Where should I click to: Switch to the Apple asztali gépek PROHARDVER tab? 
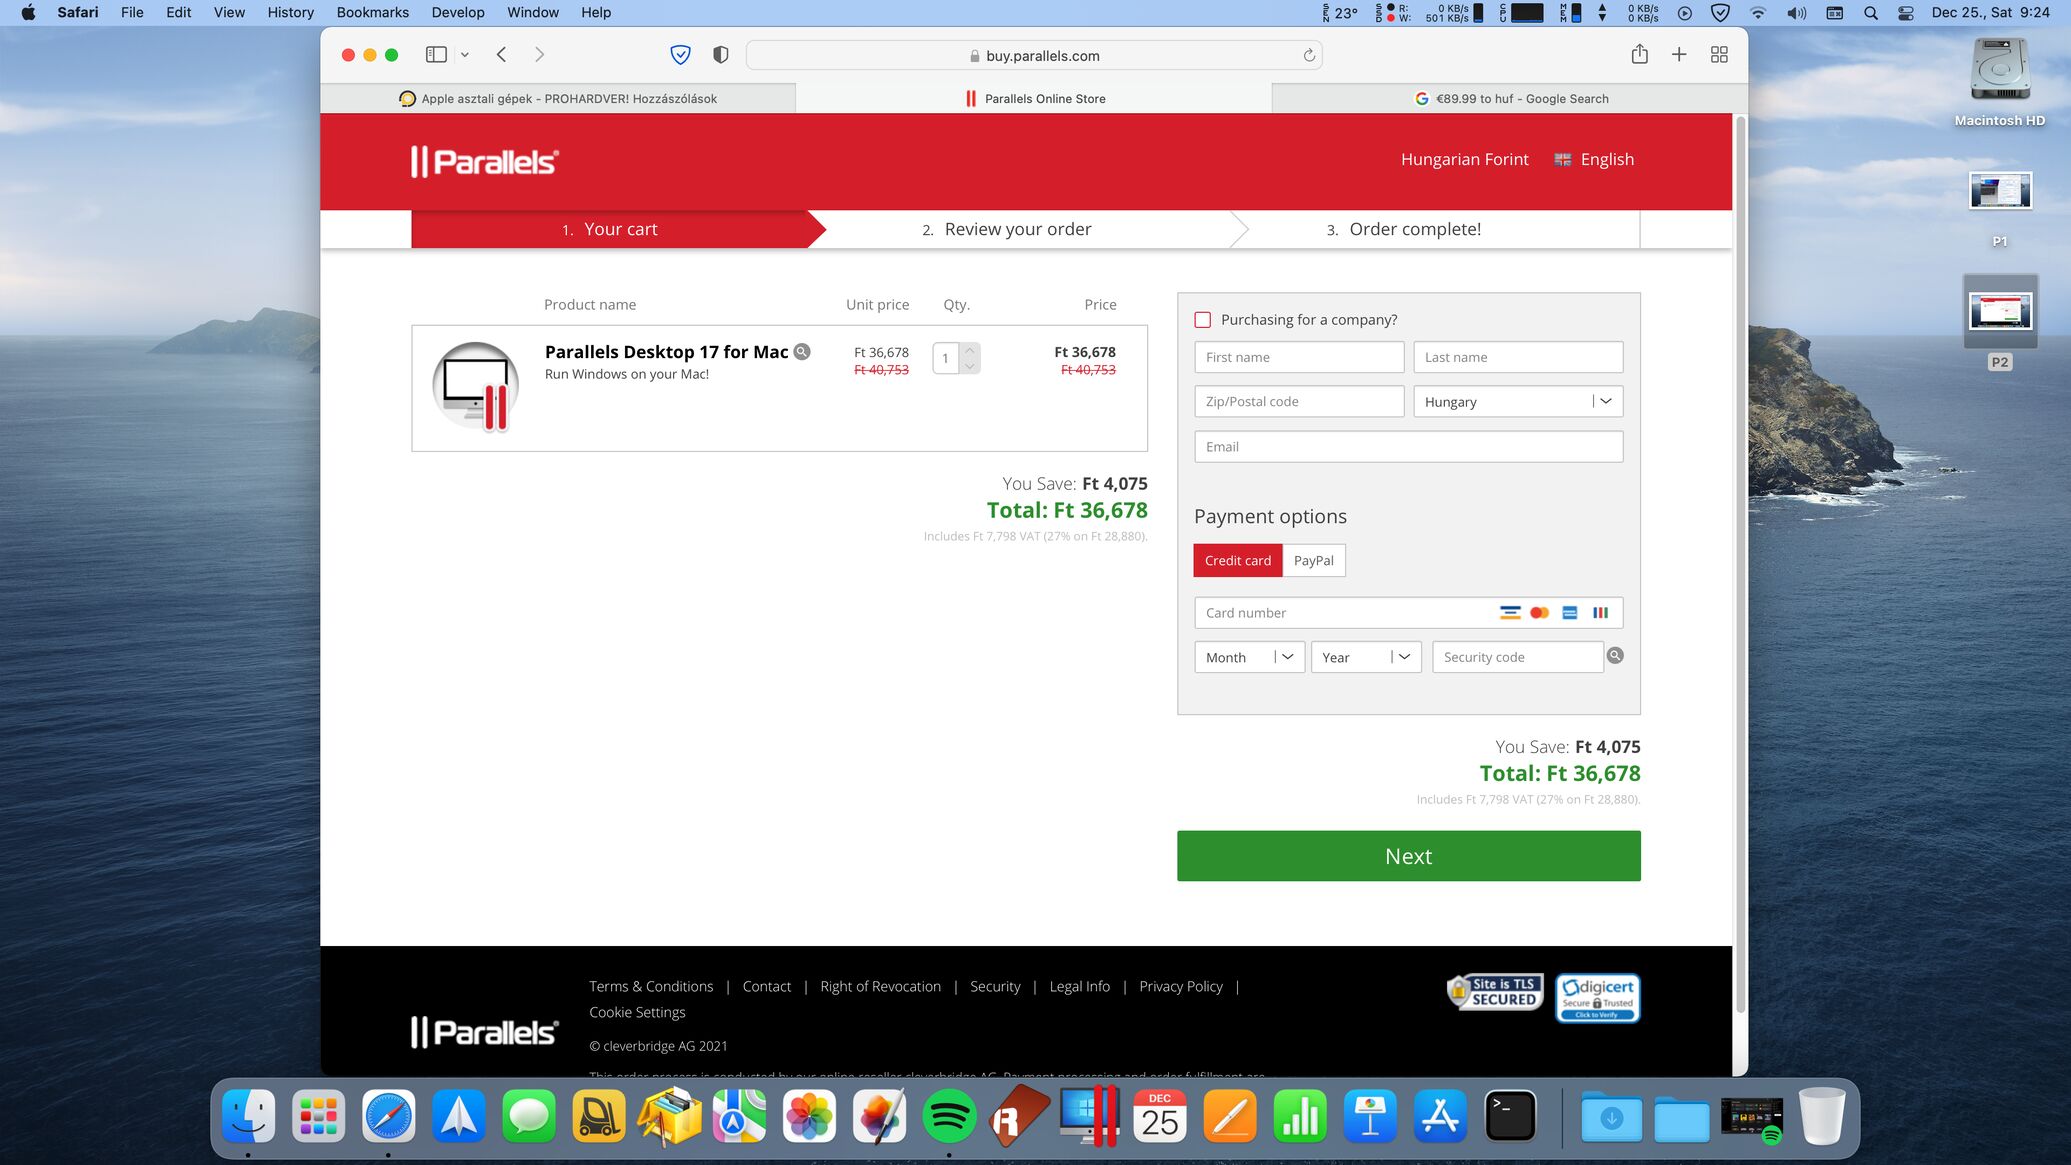(x=558, y=98)
